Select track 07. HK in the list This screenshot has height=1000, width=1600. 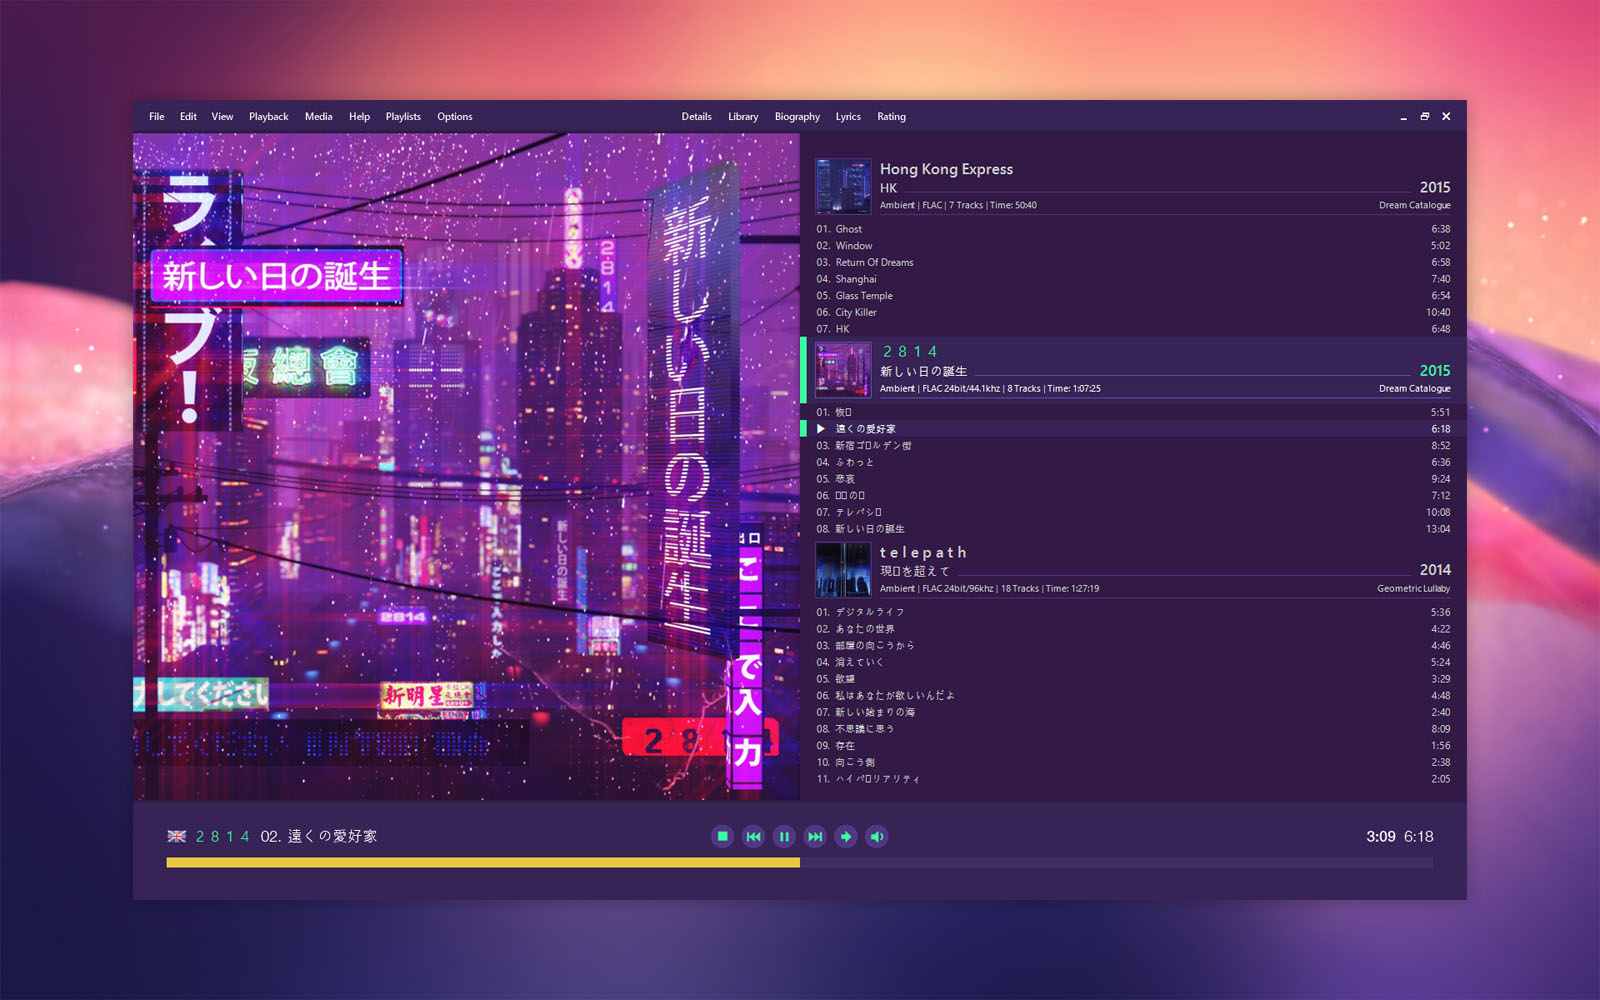click(1133, 329)
